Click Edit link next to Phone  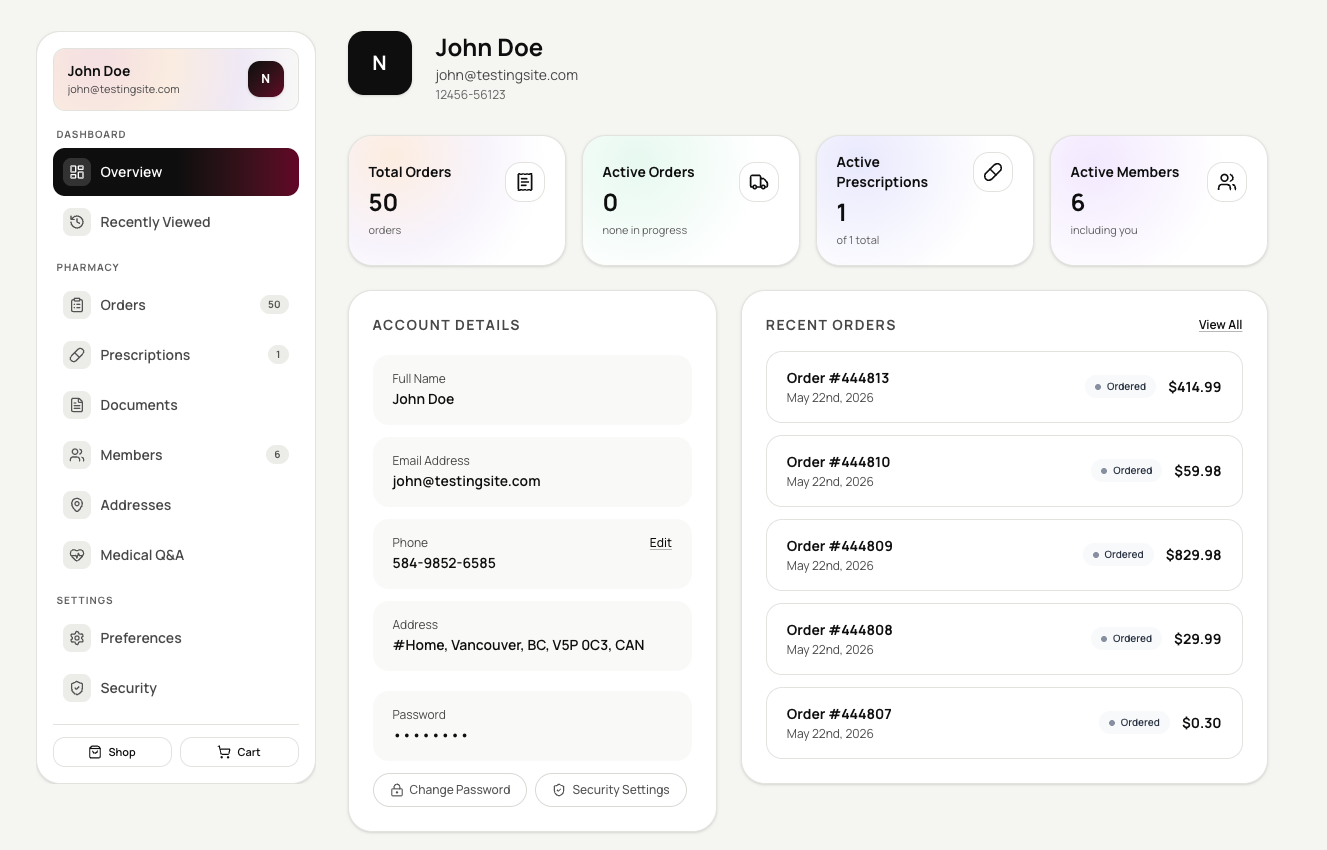[661, 543]
